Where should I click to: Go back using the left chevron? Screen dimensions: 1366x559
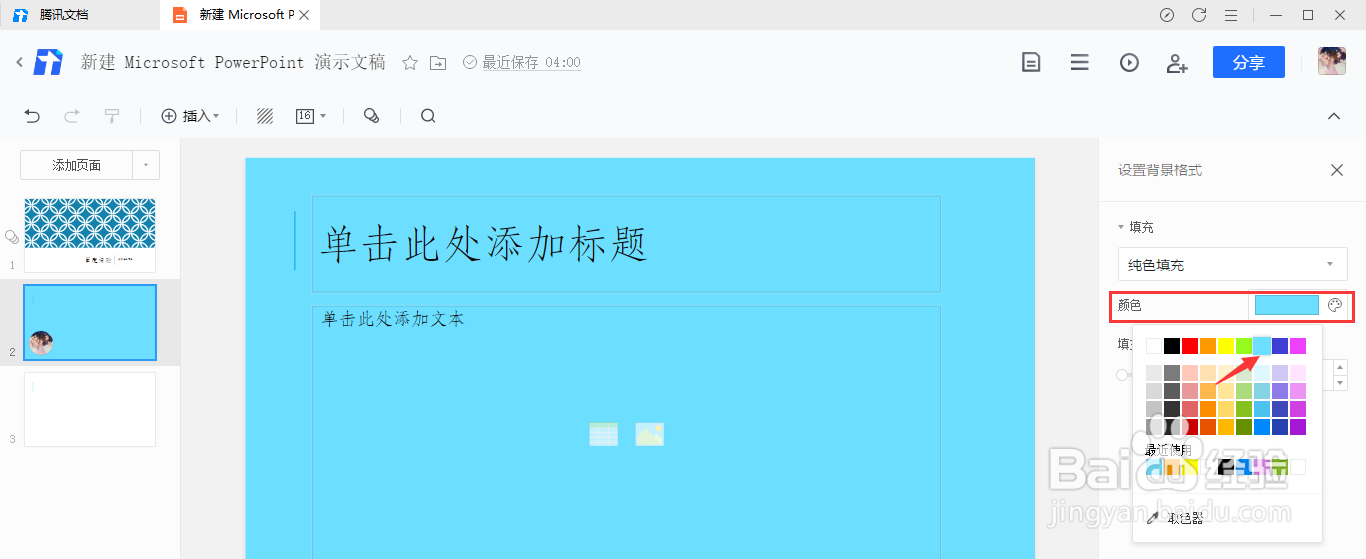tap(19, 62)
